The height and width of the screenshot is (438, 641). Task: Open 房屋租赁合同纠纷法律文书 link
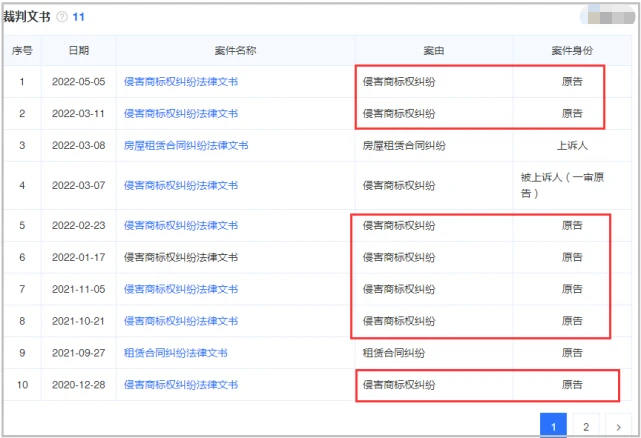pyautogui.click(x=185, y=145)
